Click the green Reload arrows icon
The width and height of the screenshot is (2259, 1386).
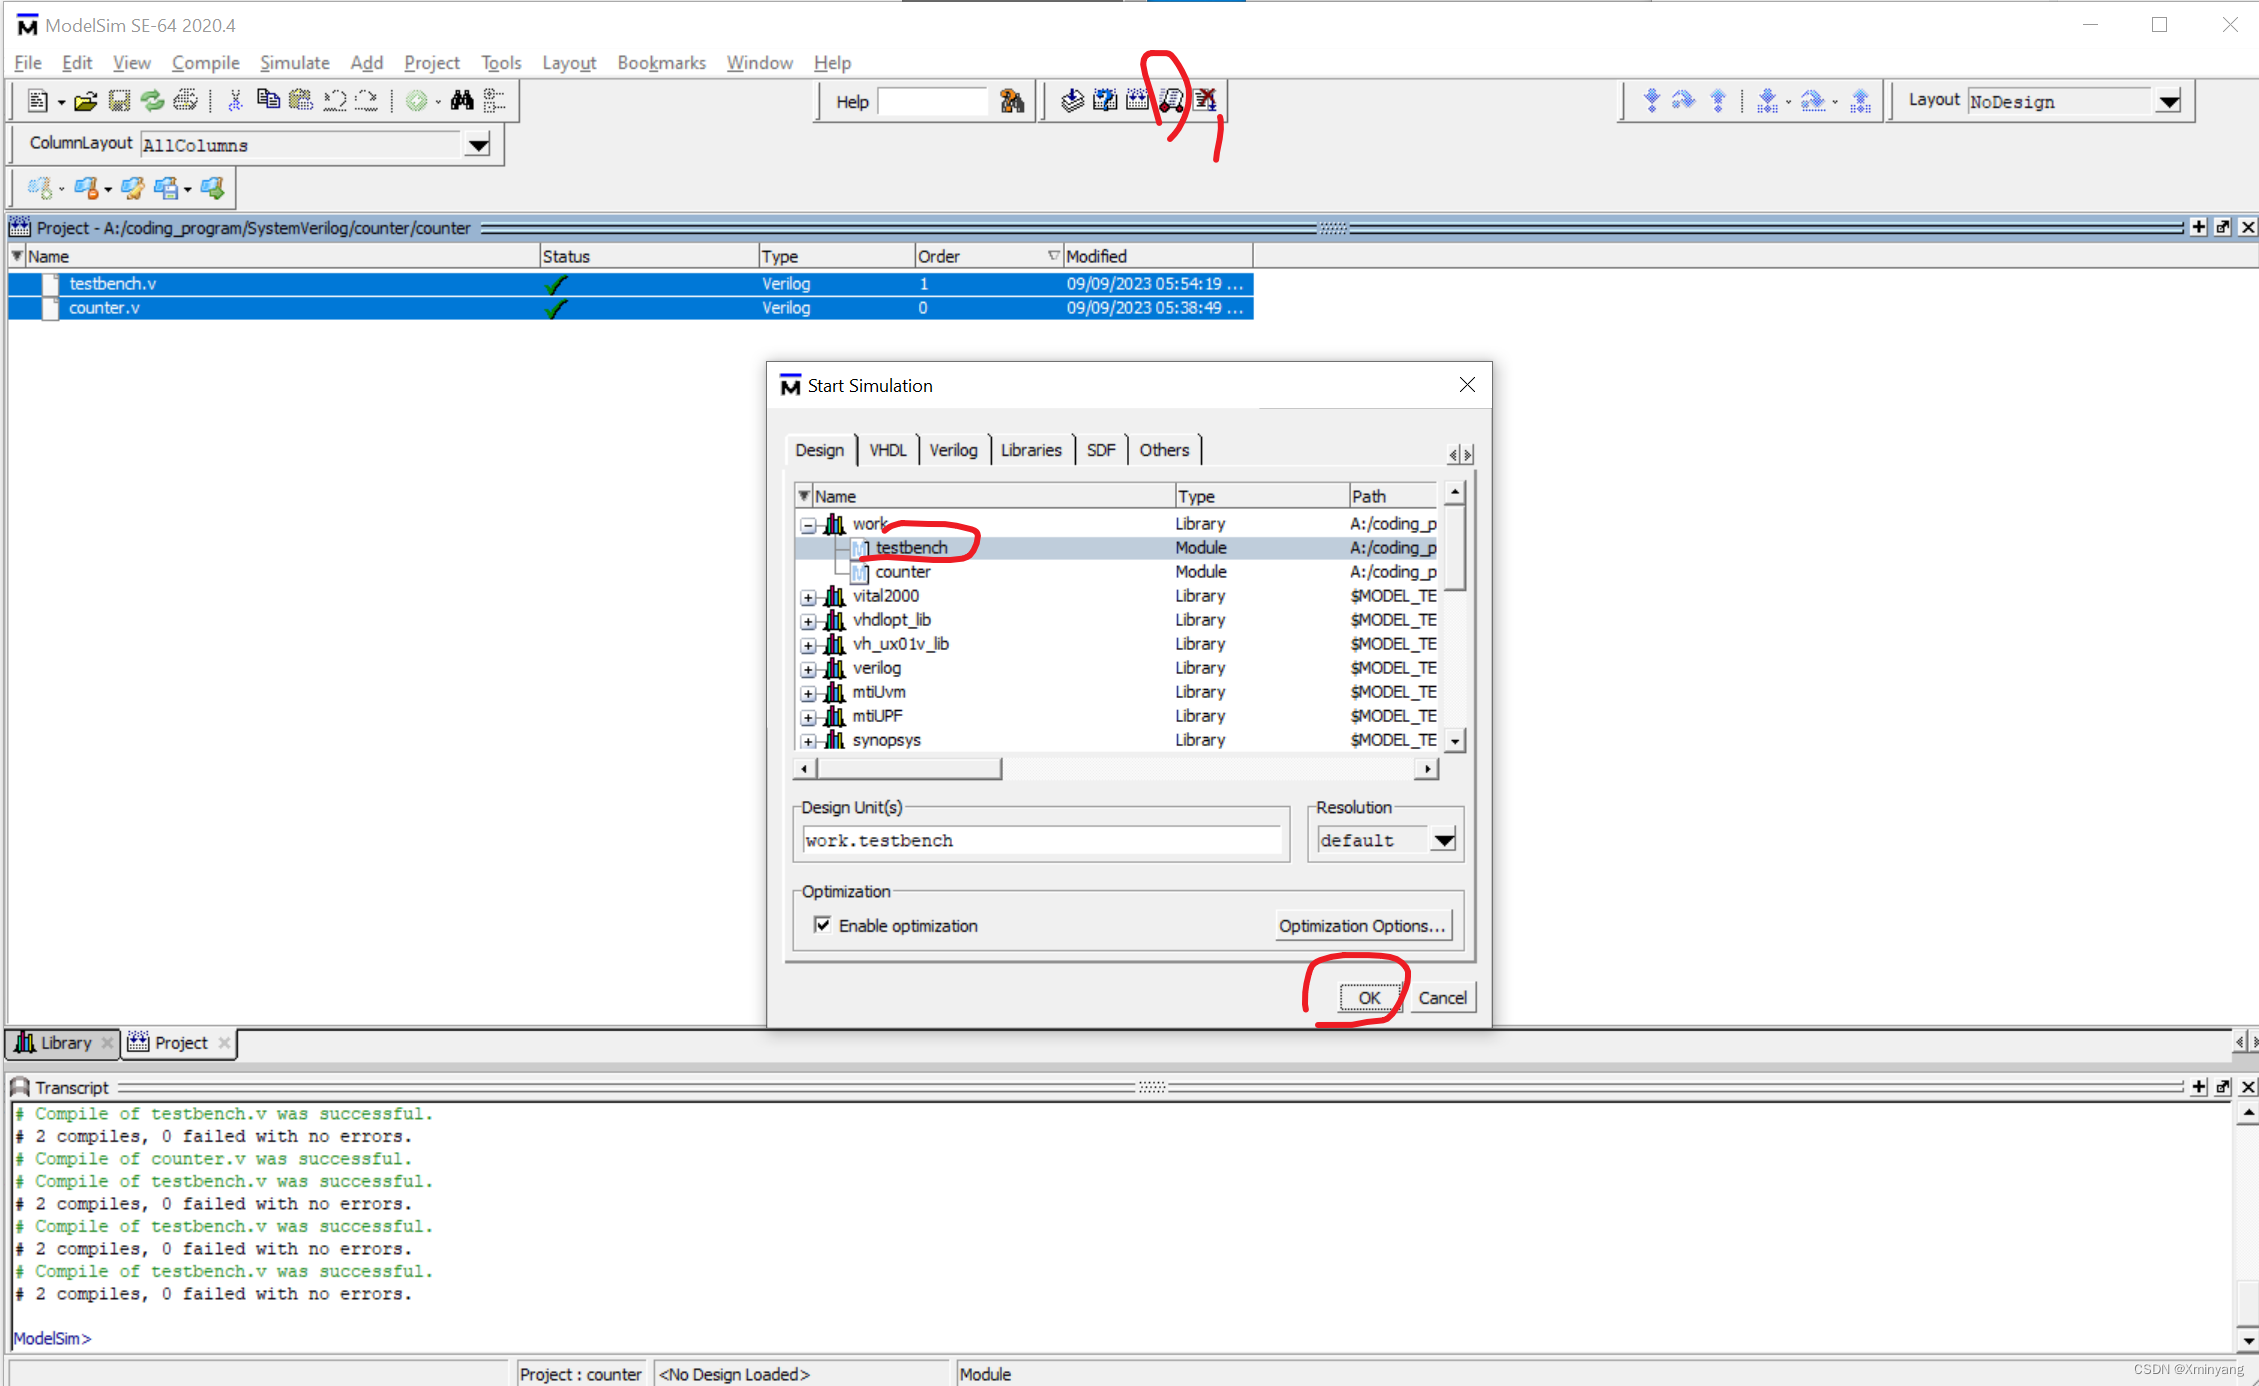point(152,101)
